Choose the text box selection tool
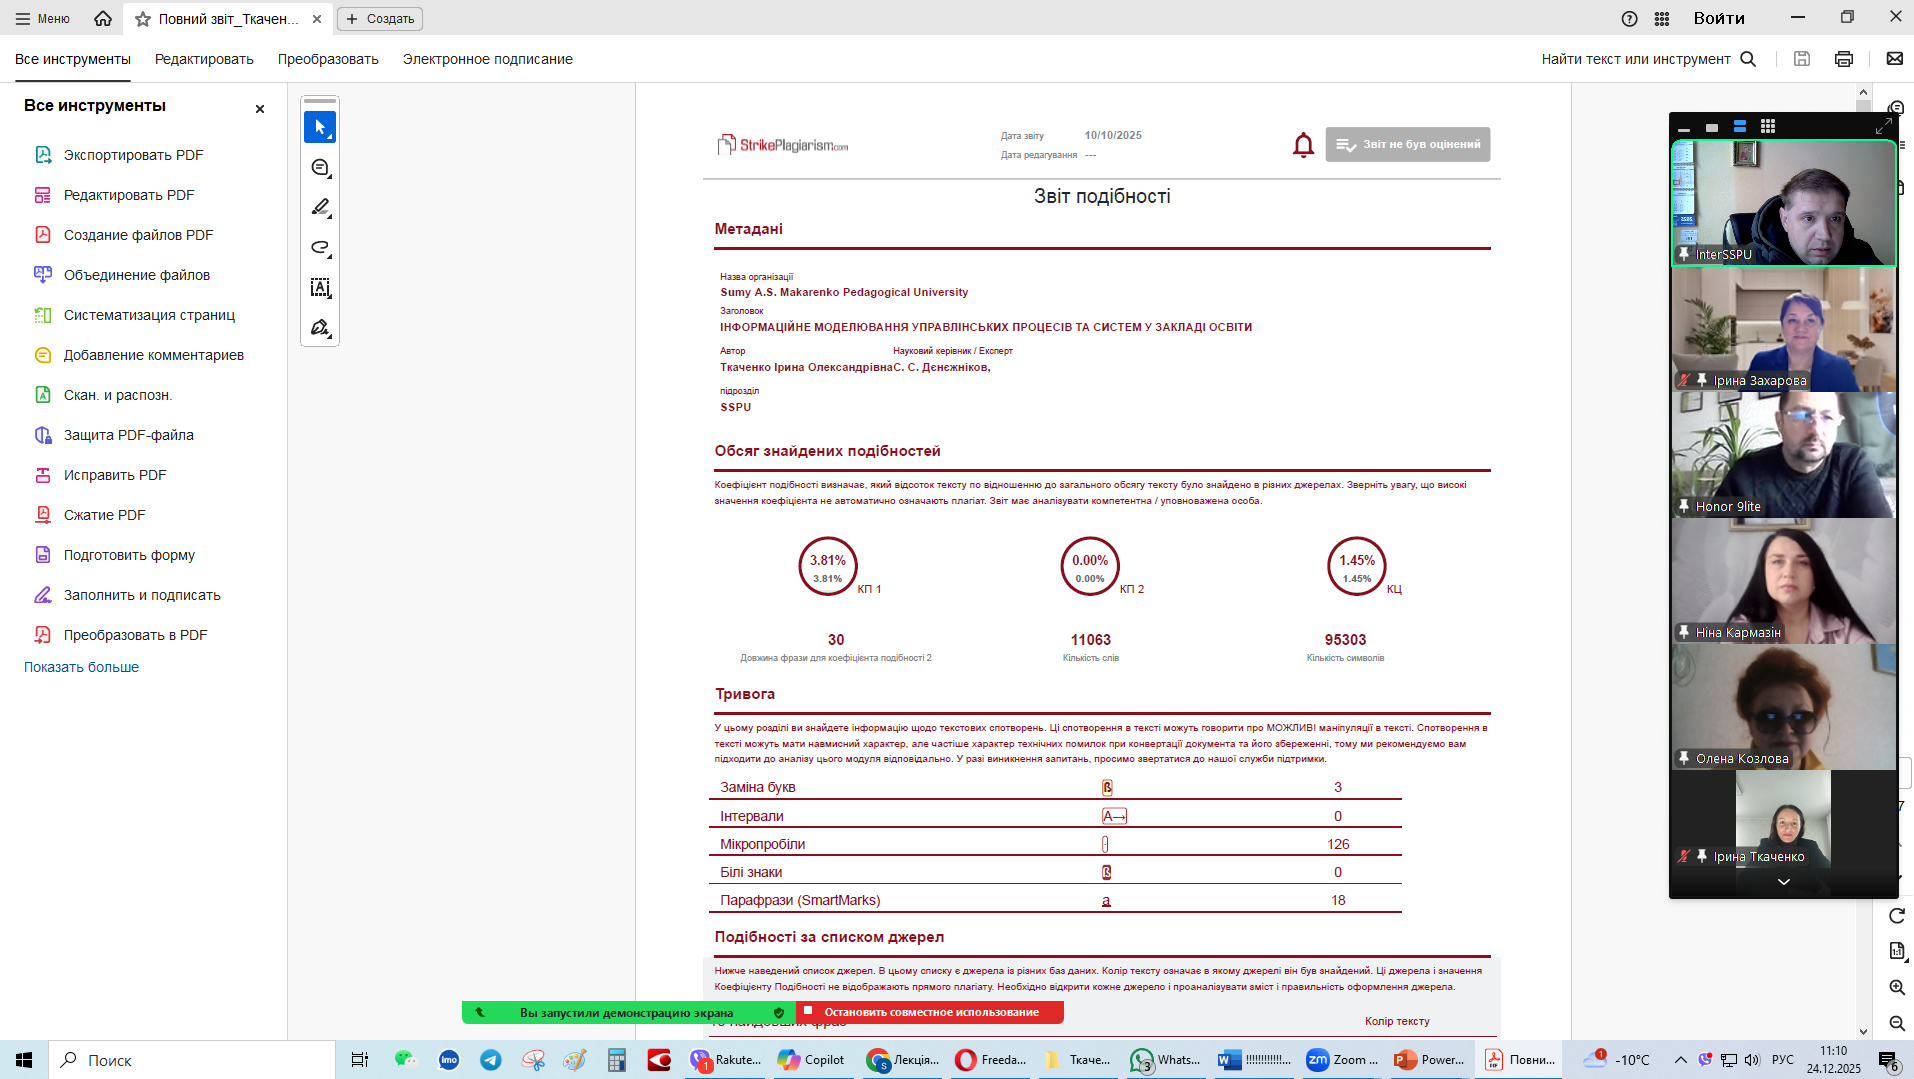Screen dimensions: 1914x1079 320,288
